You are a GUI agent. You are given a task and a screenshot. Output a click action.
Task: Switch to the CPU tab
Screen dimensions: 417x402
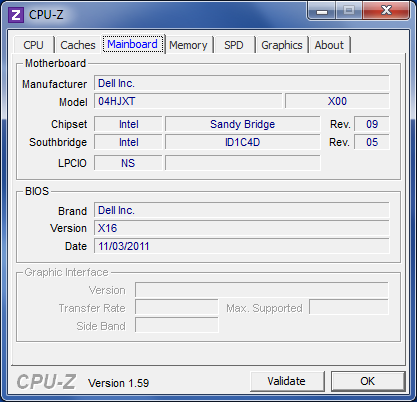point(33,45)
